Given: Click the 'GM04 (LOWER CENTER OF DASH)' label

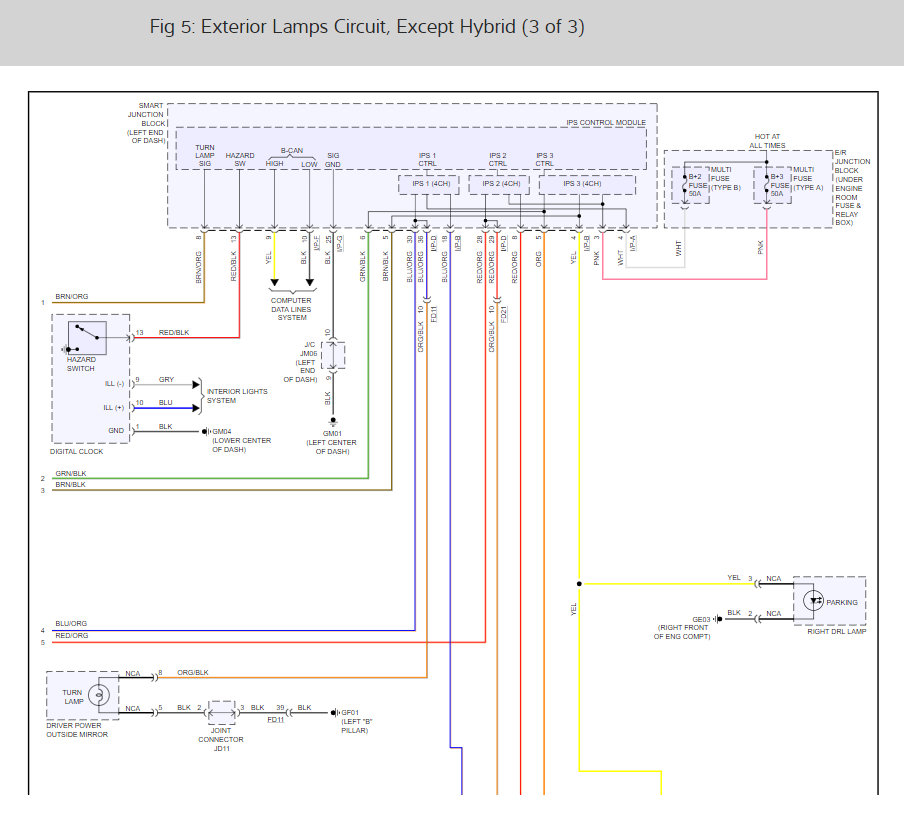Looking at the screenshot, I should click(x=241, y=440).
